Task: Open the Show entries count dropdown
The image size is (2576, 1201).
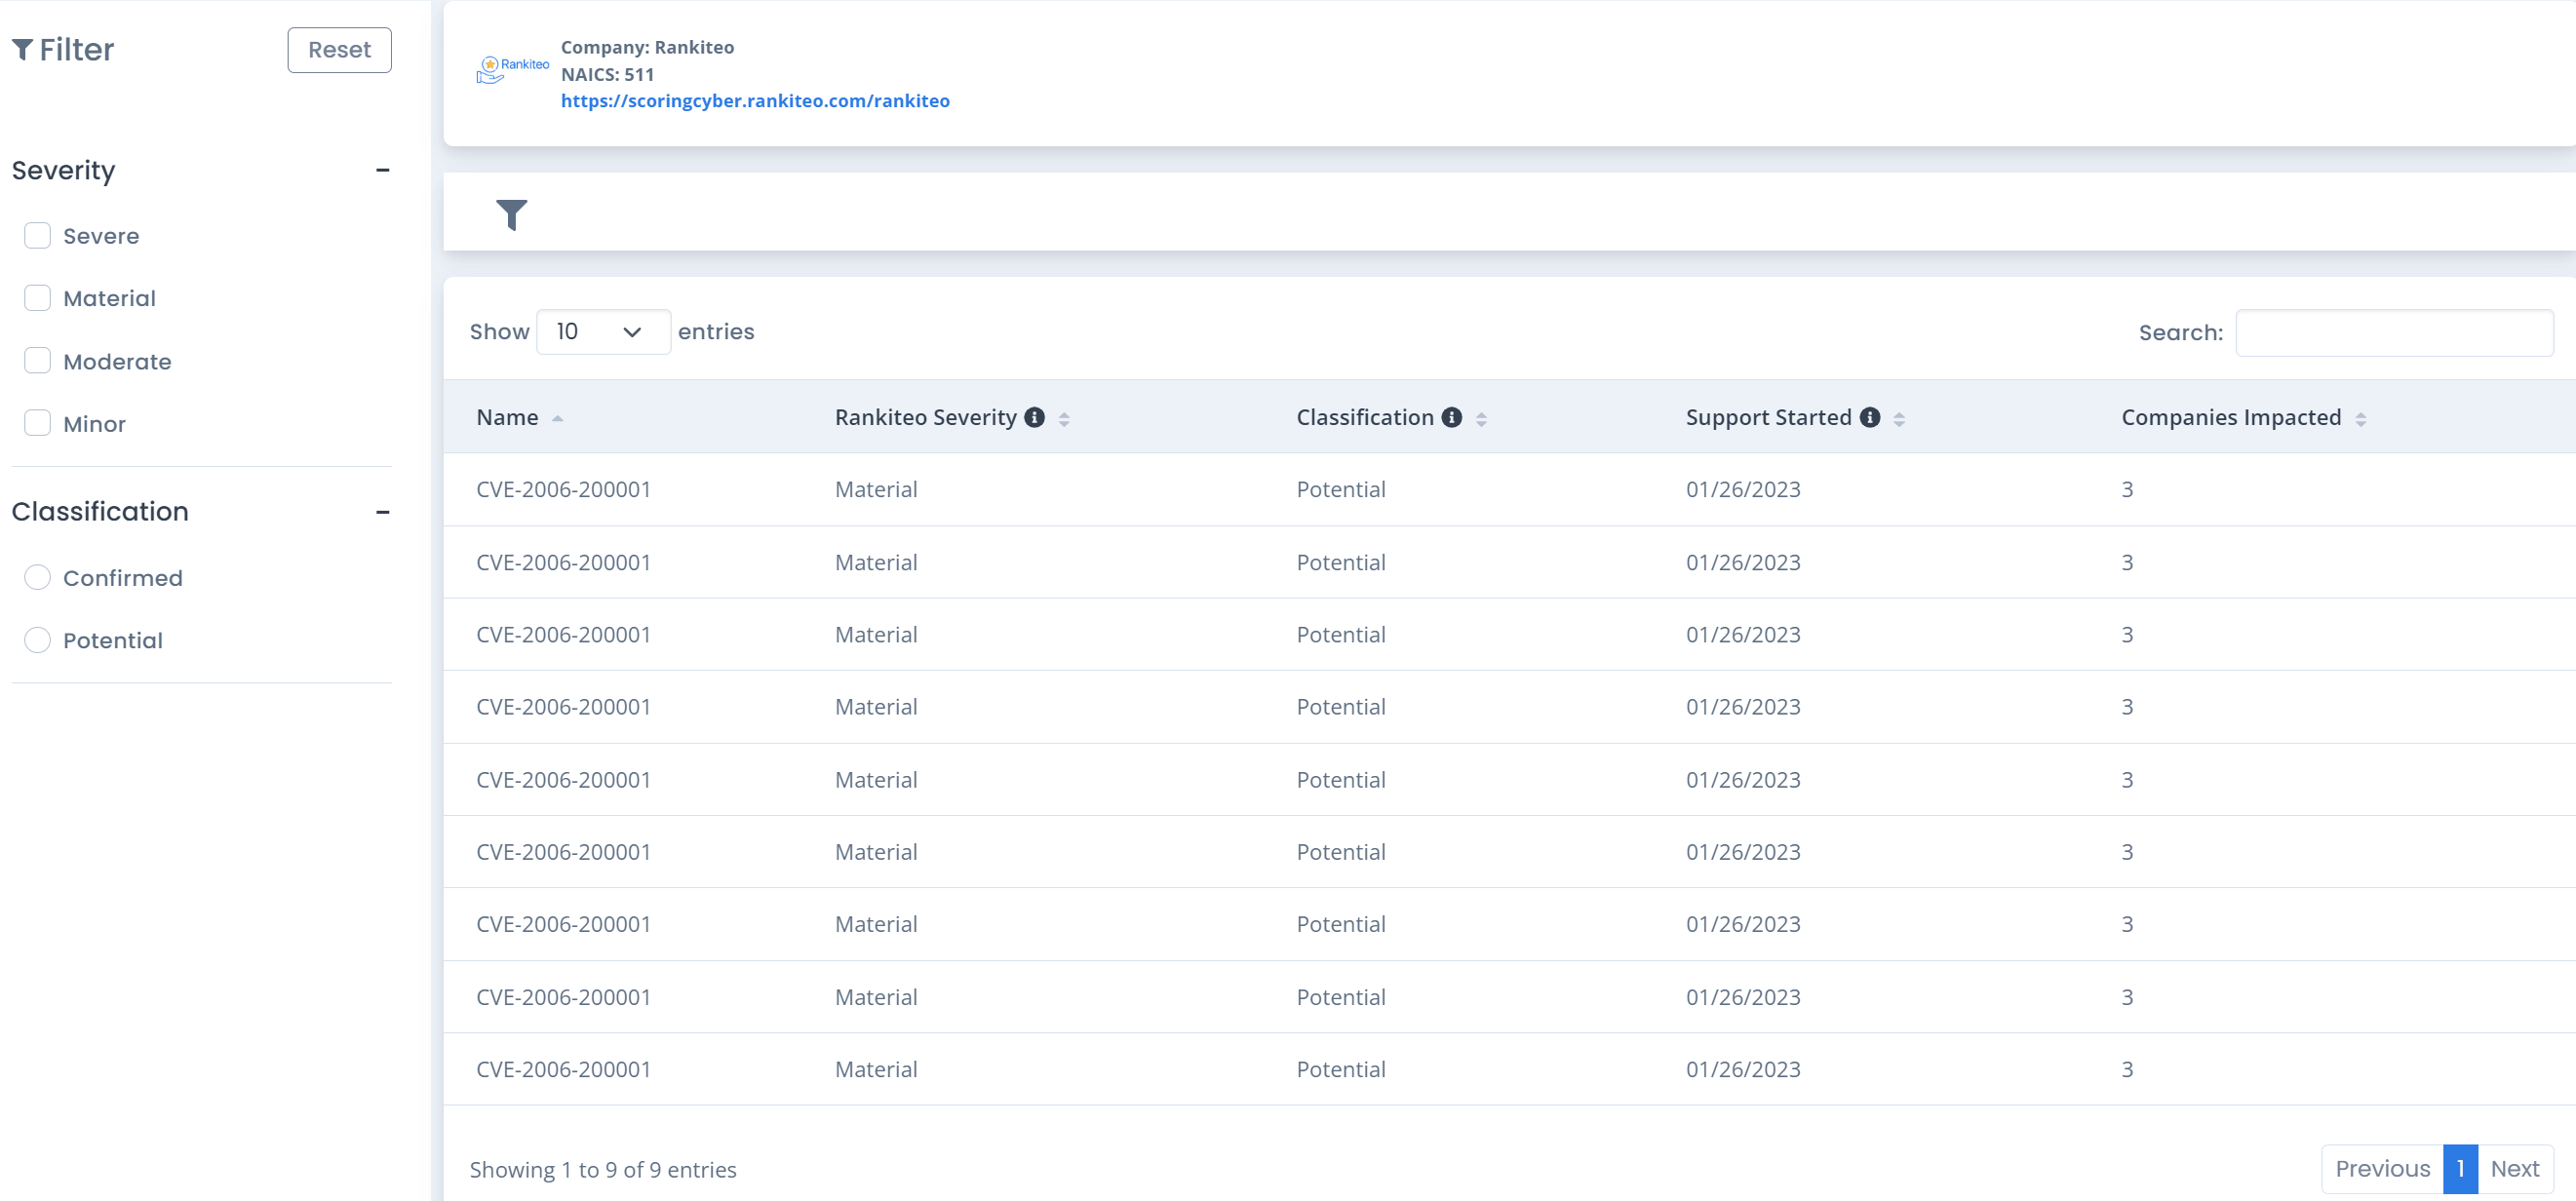Action: click(x=602, y=332)
